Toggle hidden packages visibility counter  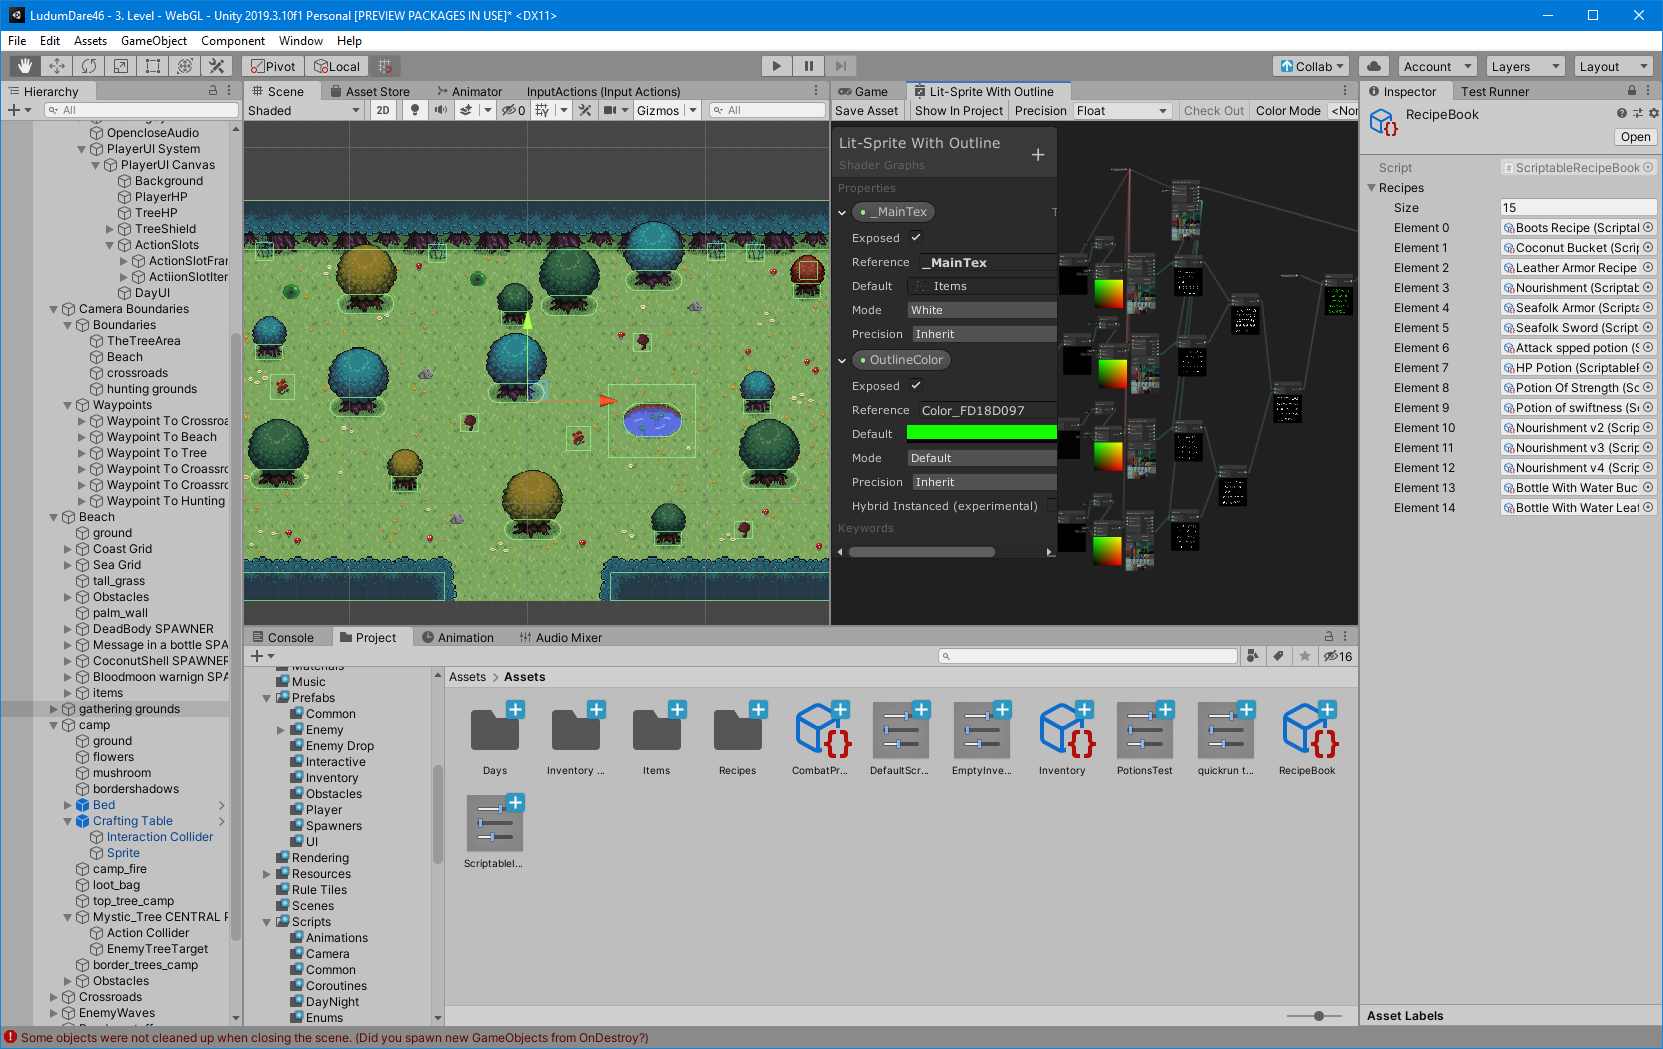(1338, 656)
